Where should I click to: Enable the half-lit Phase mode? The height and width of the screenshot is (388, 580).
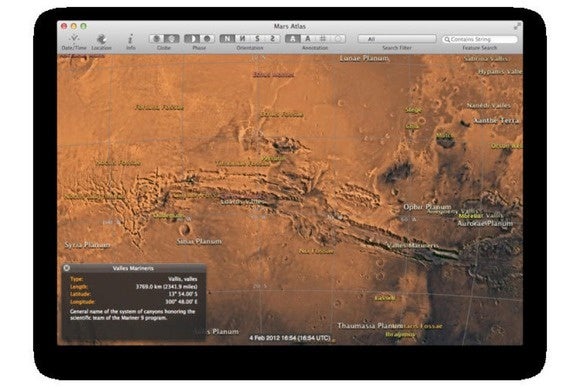pyautogui.click(x=192, y=38)
